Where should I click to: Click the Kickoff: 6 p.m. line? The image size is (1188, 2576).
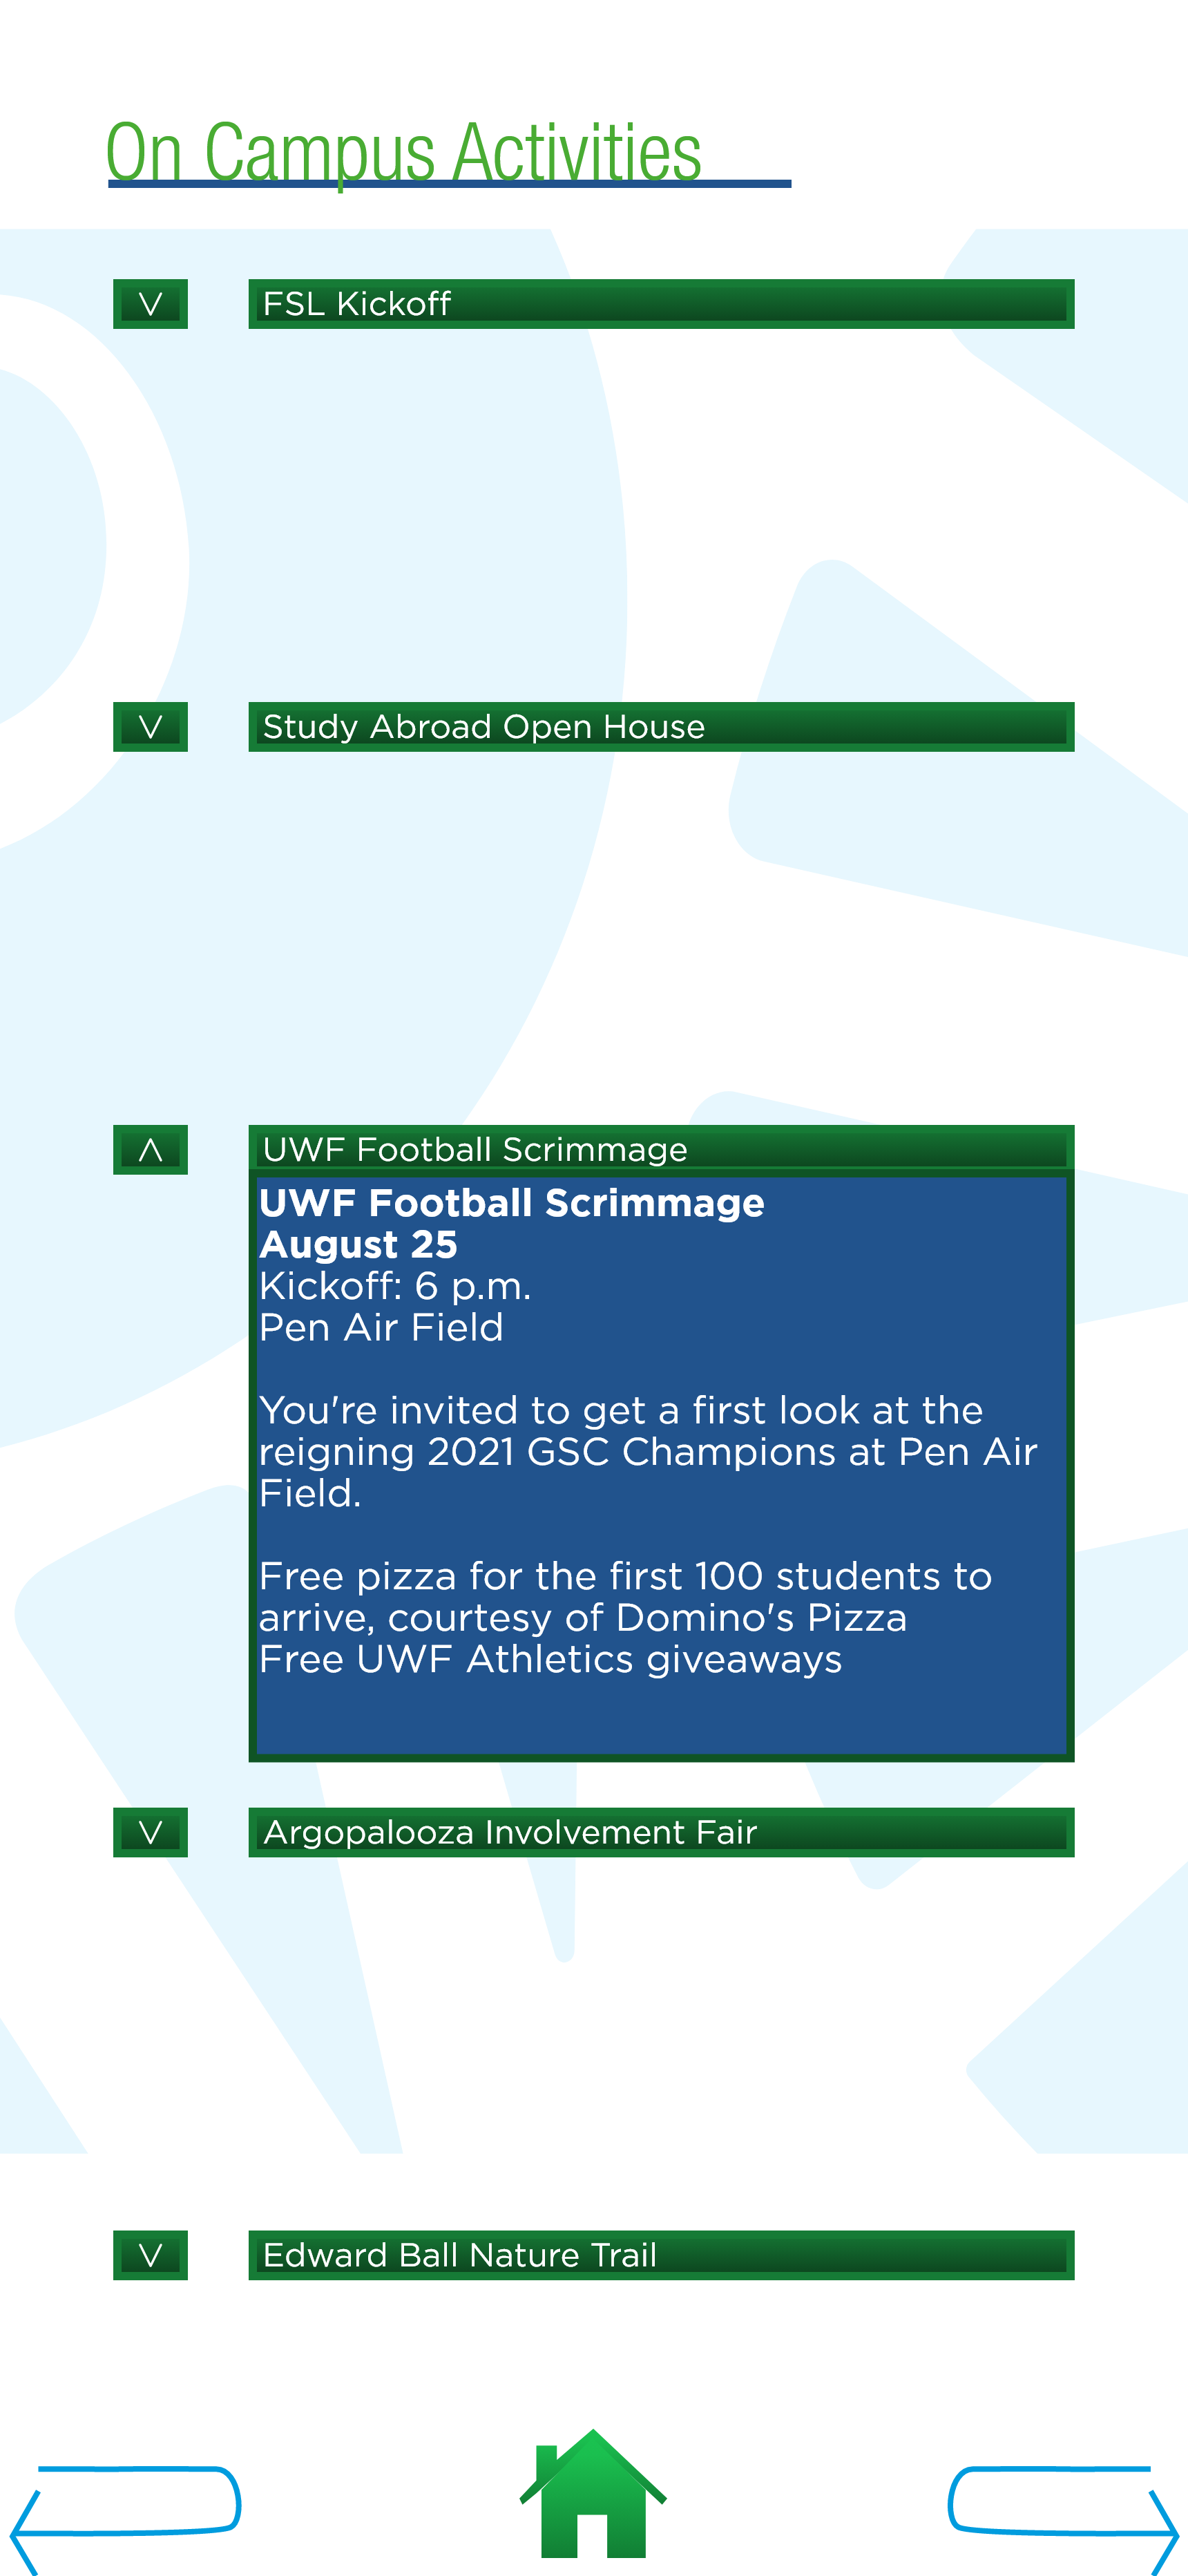click(x=395, y=1287)
